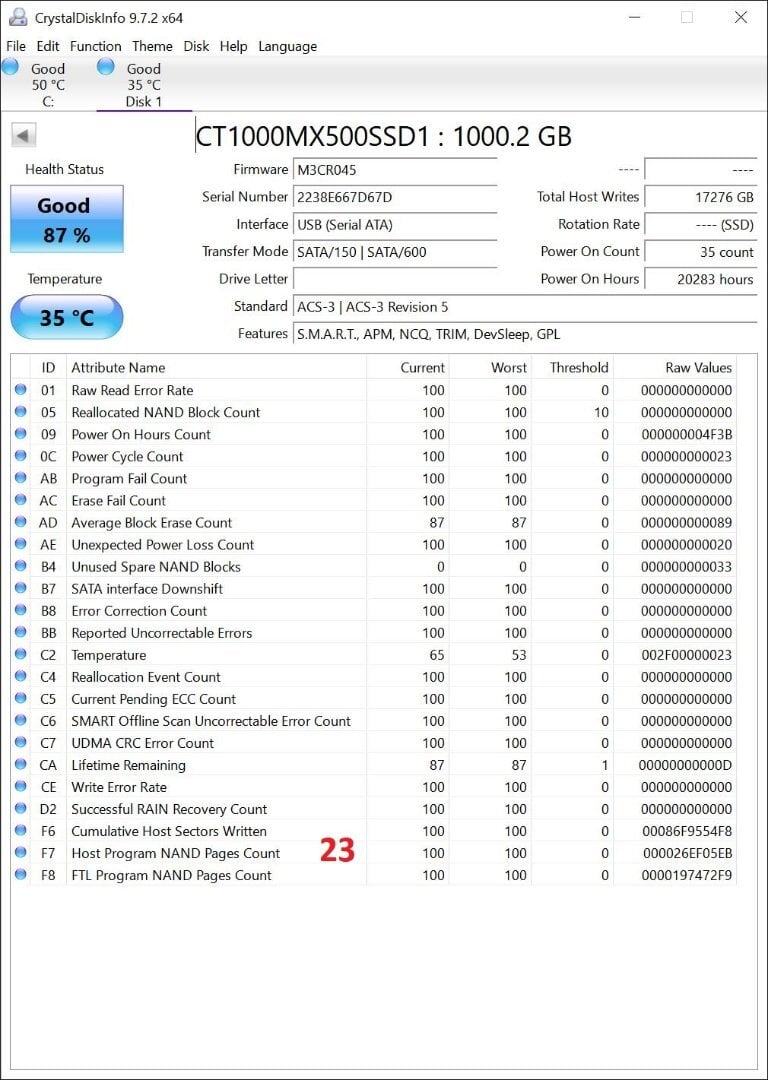Click status dot for UDMA CRC Error Count

tap(21, 742)
